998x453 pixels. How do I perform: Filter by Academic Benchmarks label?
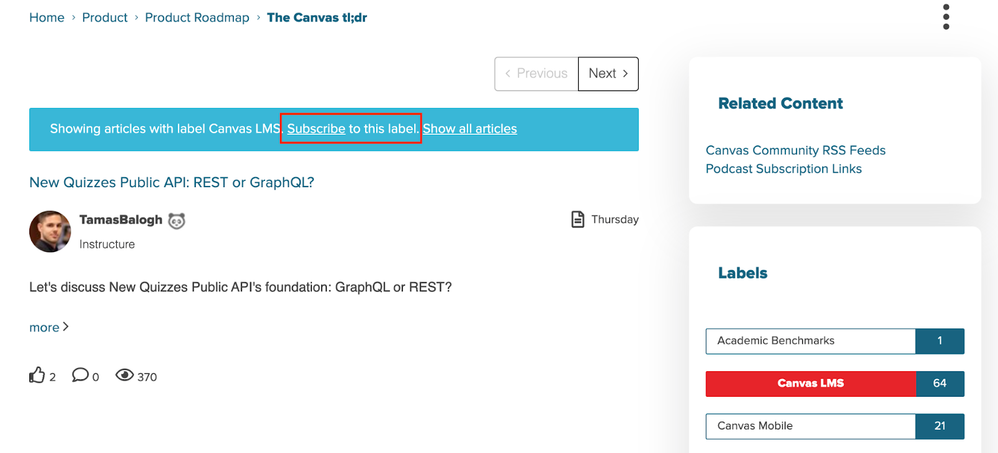tap(835, 341)
